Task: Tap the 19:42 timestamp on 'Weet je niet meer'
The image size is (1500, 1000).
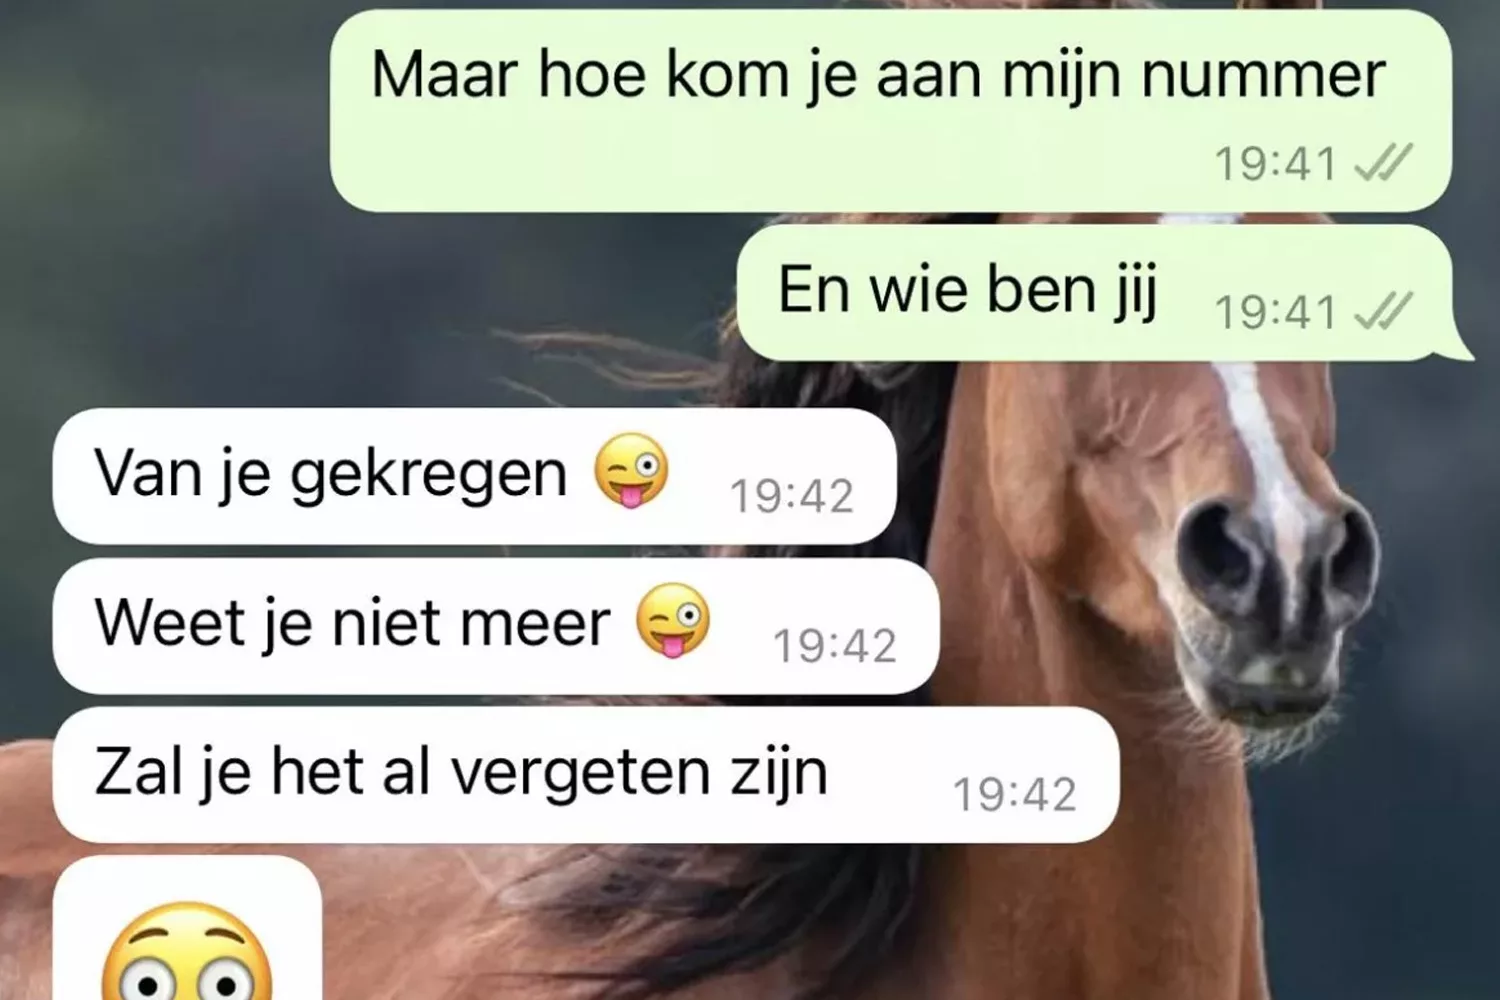Action: tap(835, 646)
